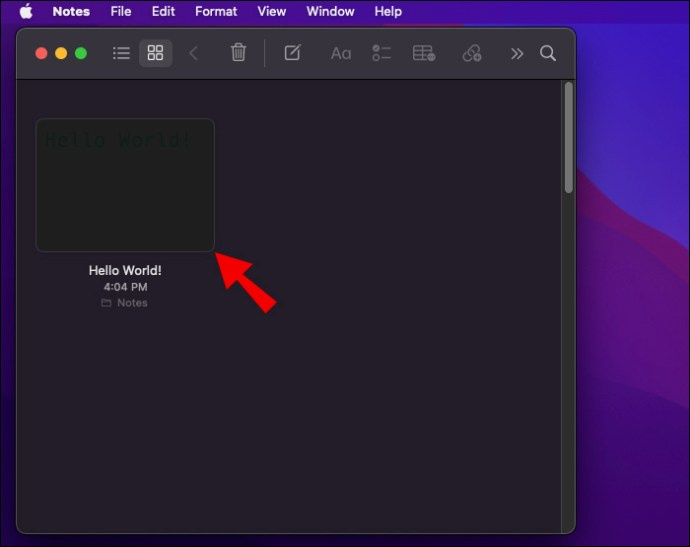Select the Hello World! note thumbnail
The image size is (690, 547).
point(125,185)
